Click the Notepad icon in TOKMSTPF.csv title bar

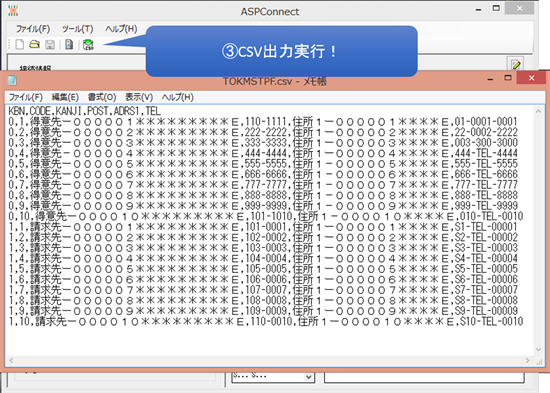click(x=12, y=80)
